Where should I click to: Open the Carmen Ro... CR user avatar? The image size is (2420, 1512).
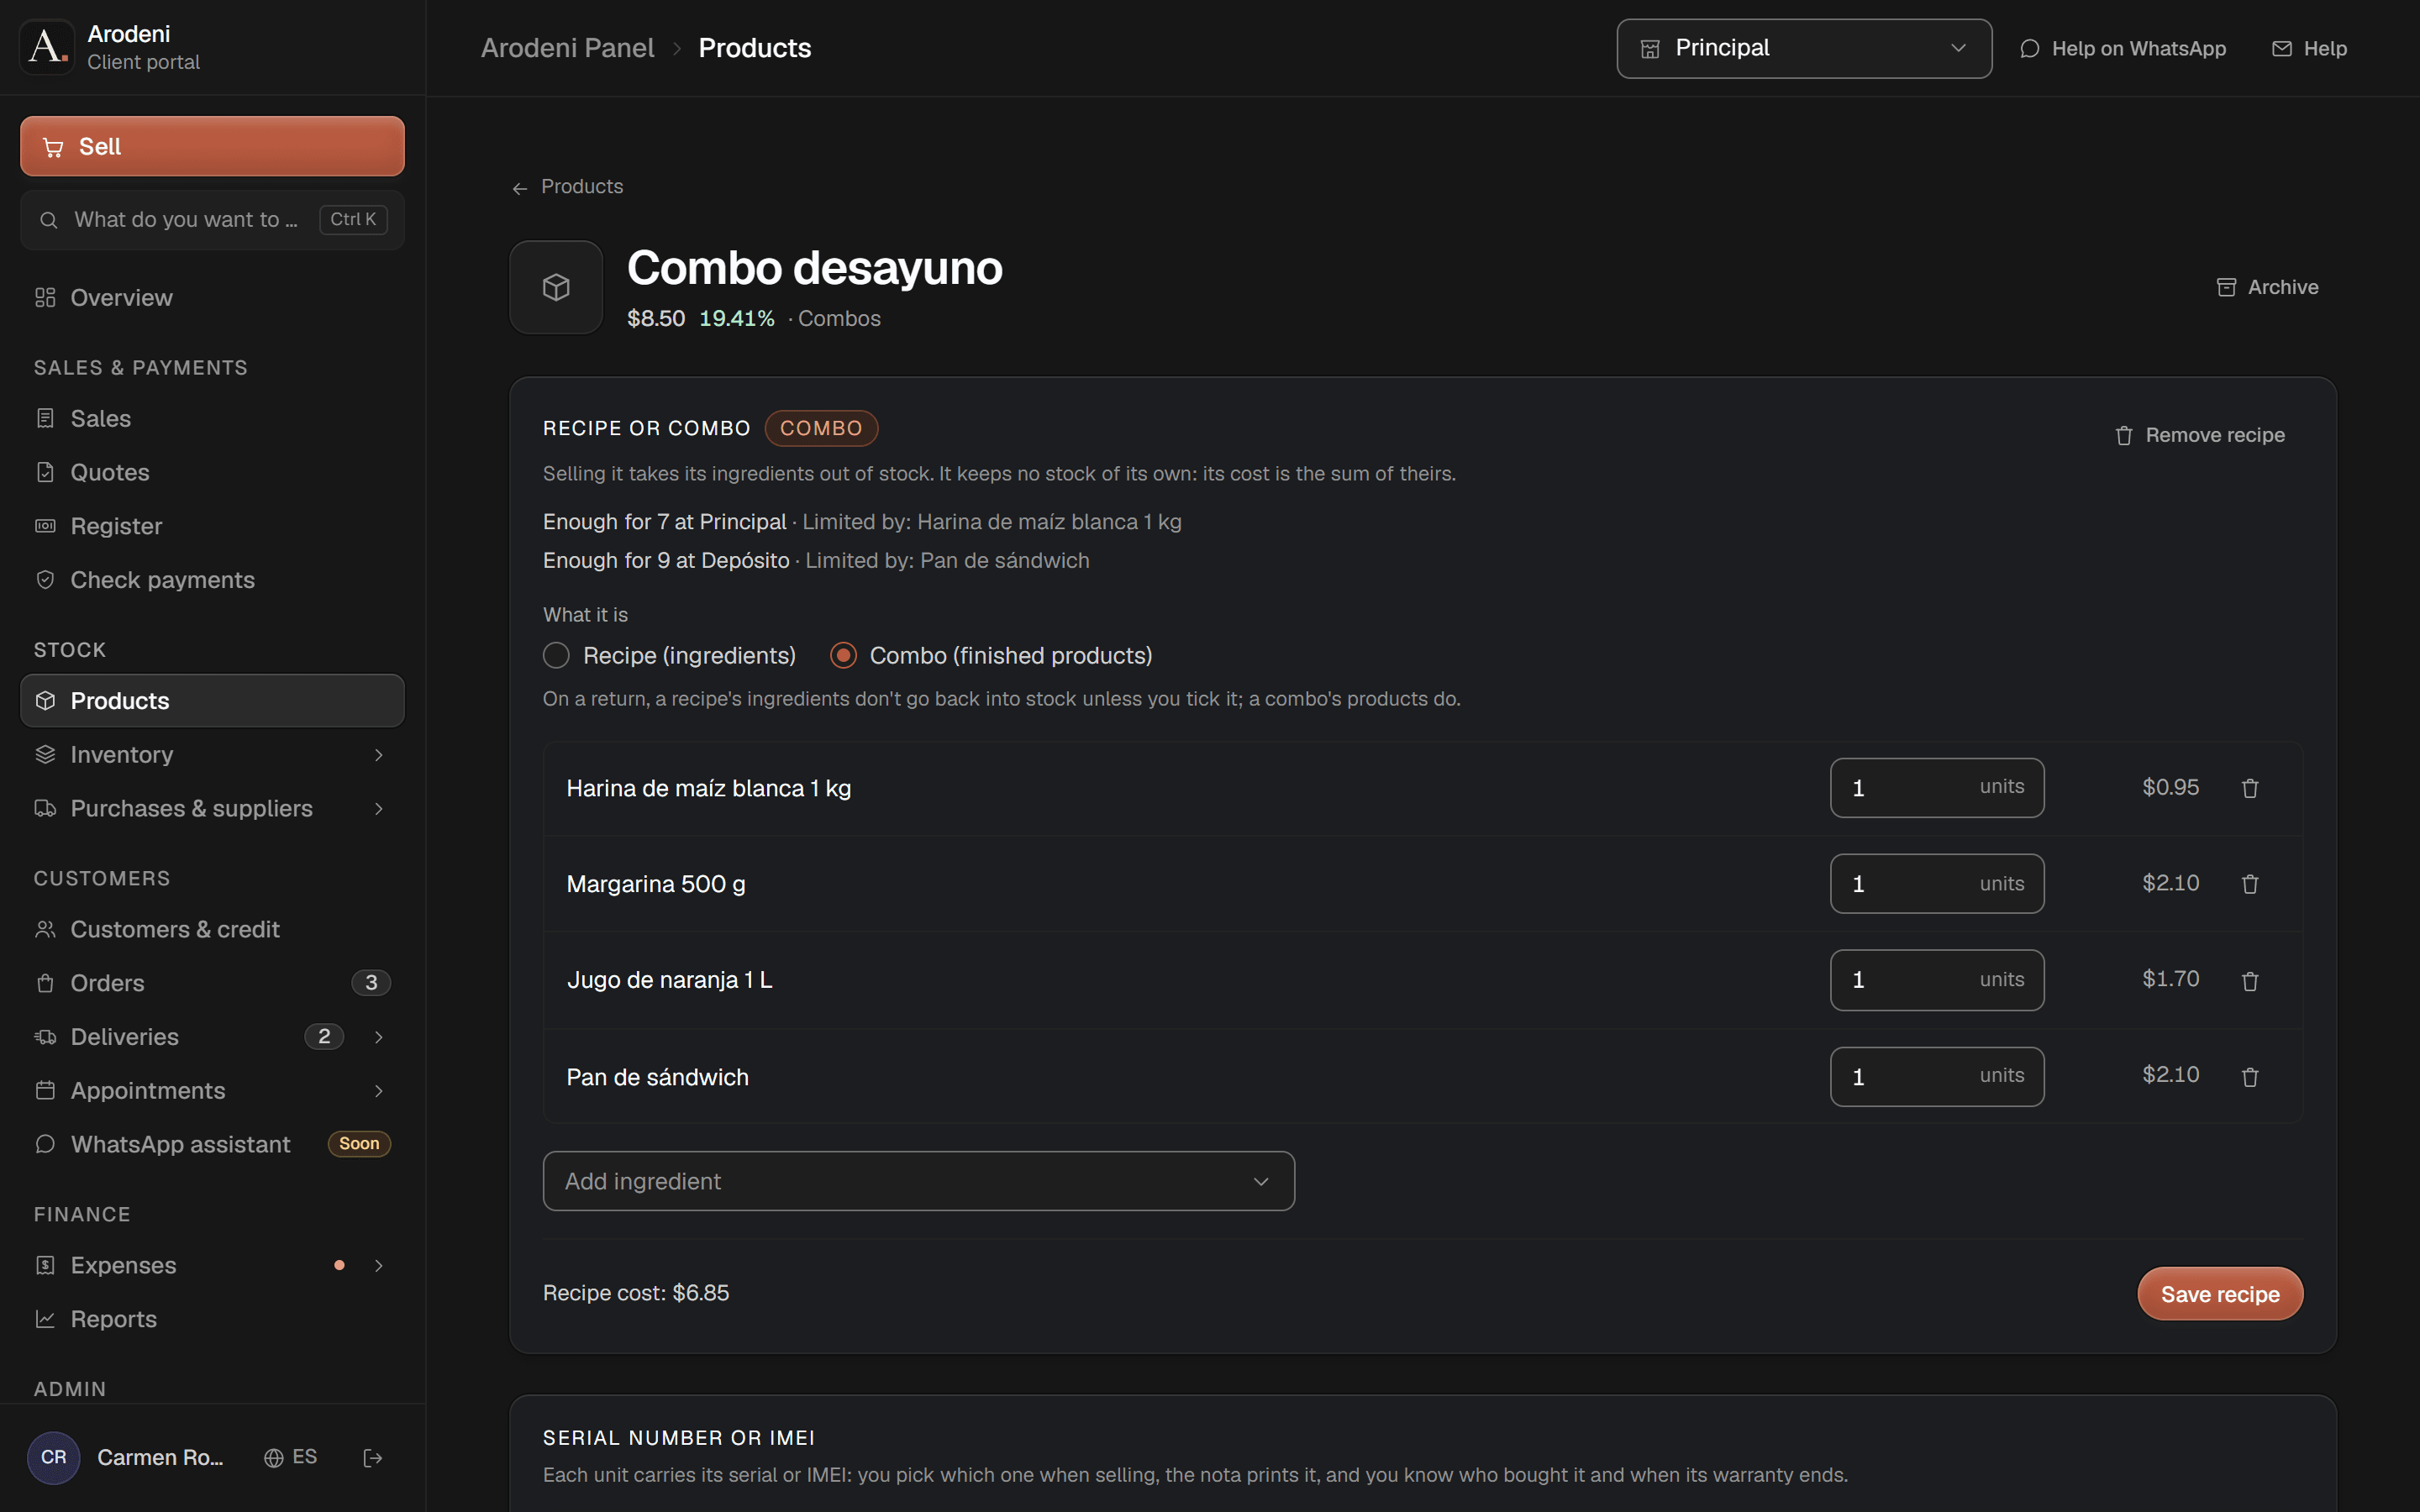[x=54, y=1457]
